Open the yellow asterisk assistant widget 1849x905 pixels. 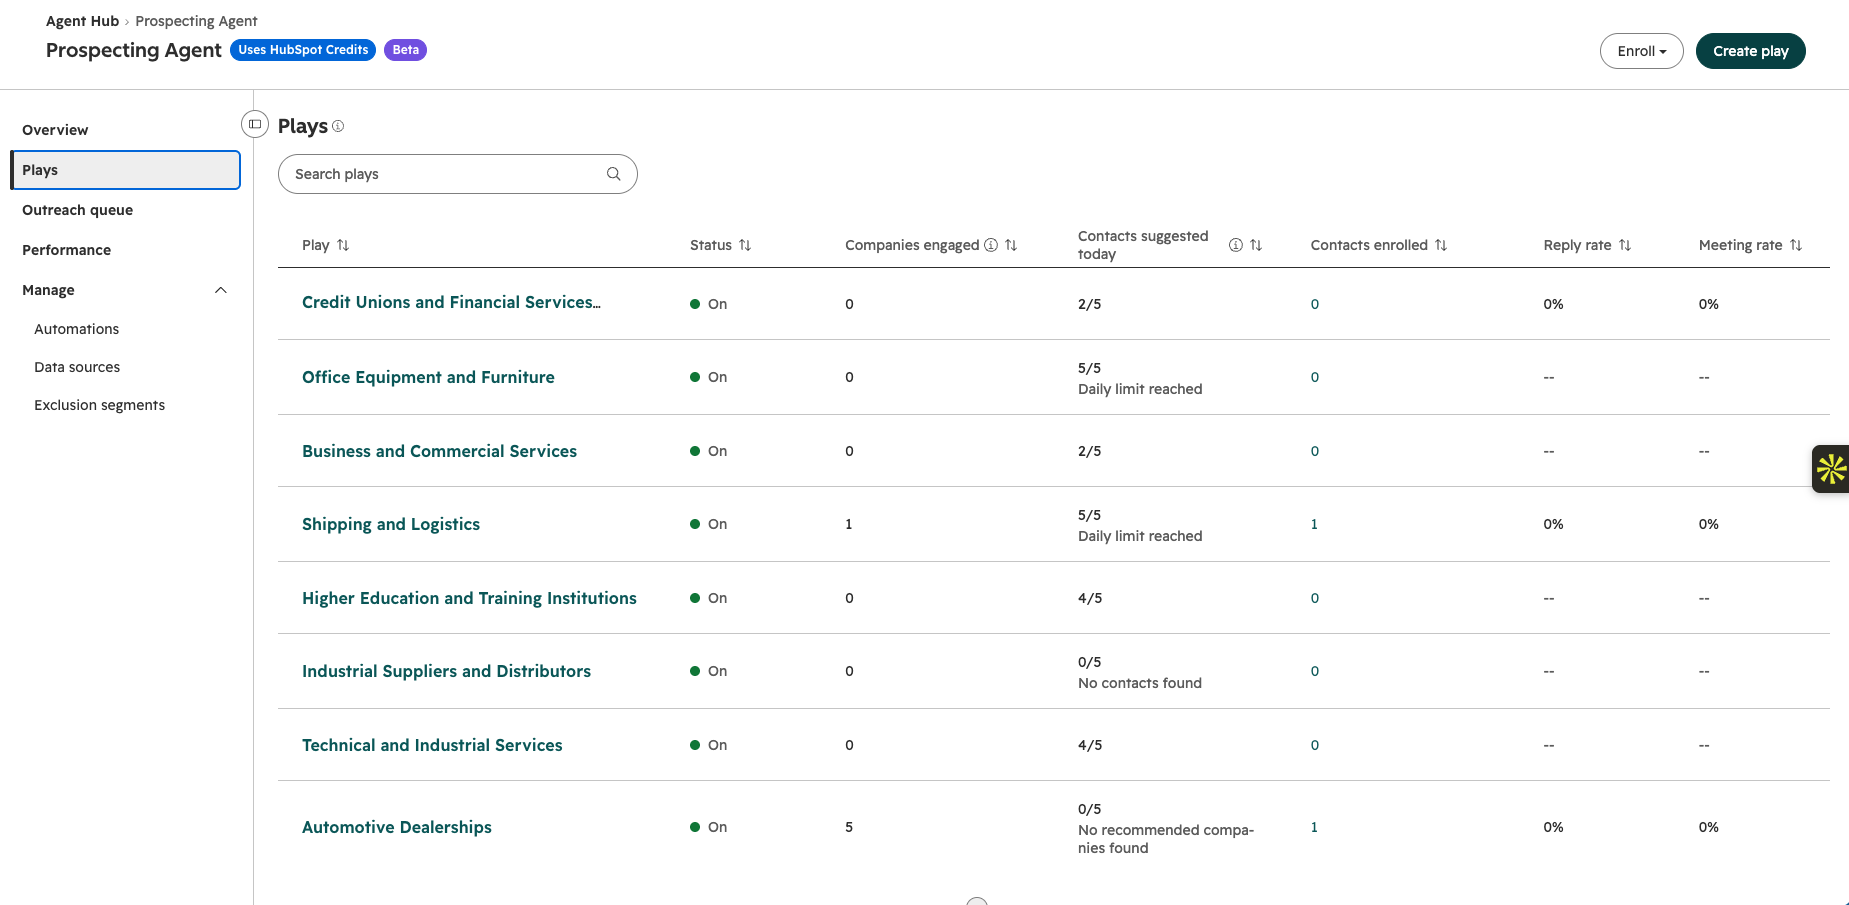pos(1831,469)
